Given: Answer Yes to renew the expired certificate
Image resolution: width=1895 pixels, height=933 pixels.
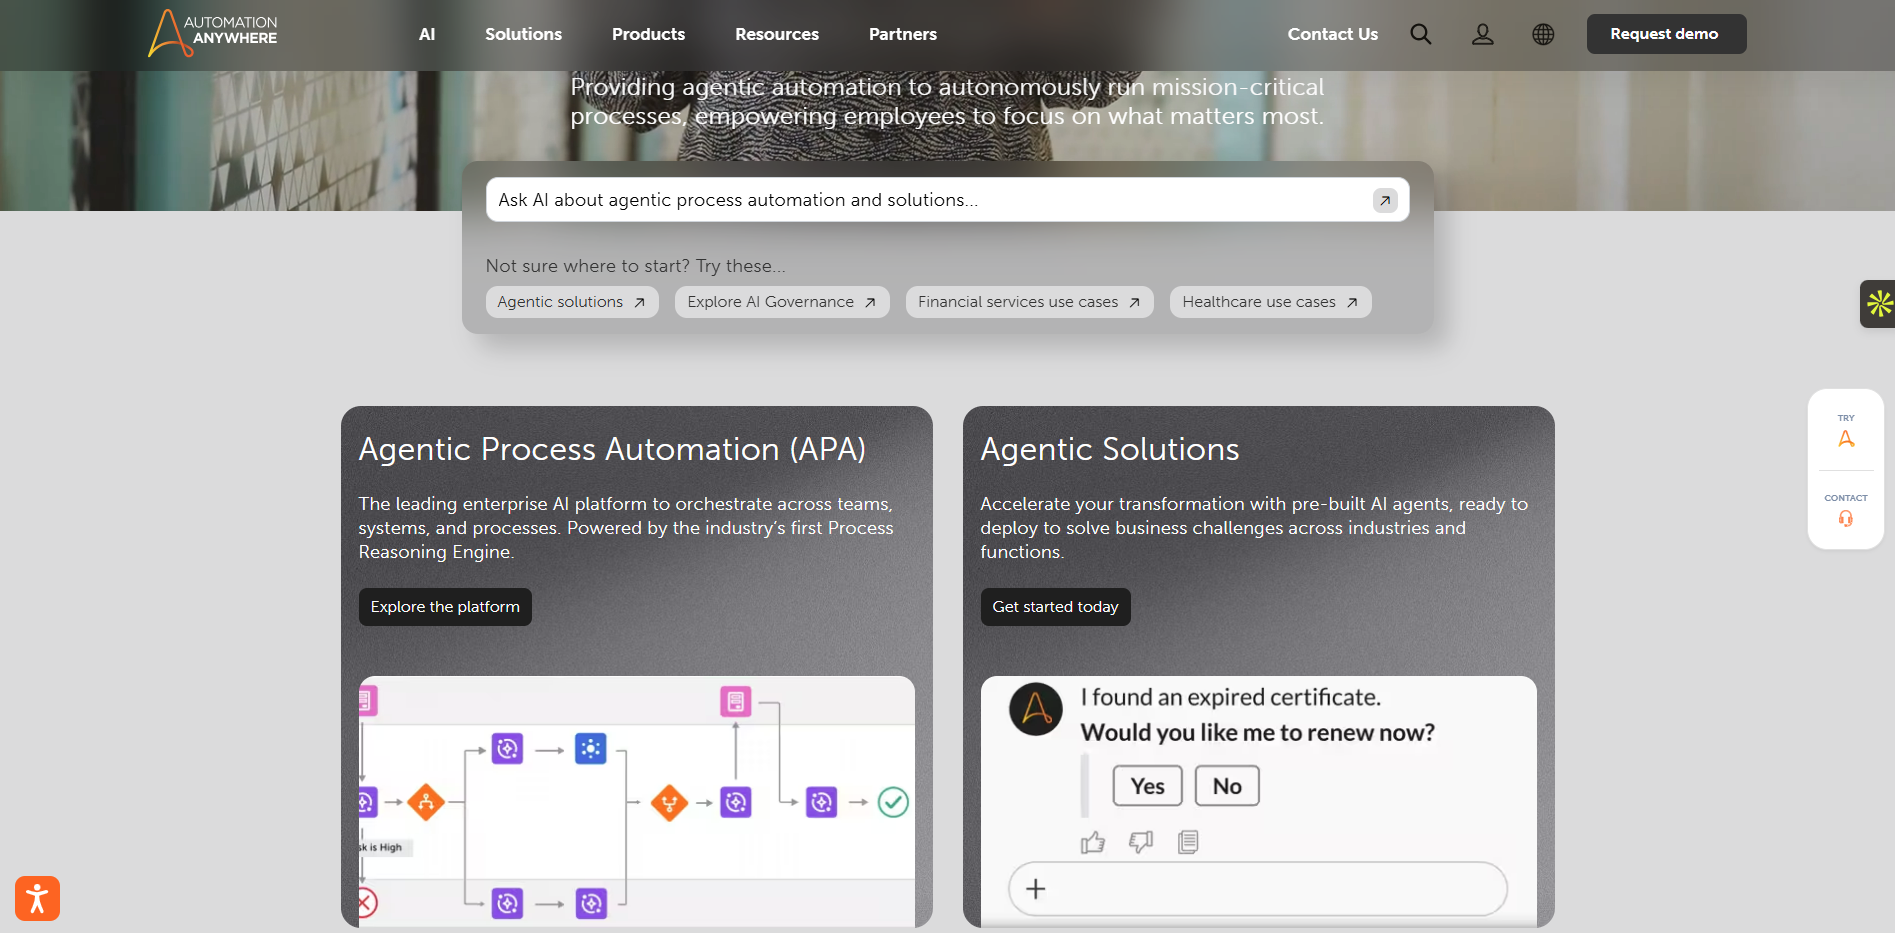Looking at the screenshot, I should coord(1146,785).
